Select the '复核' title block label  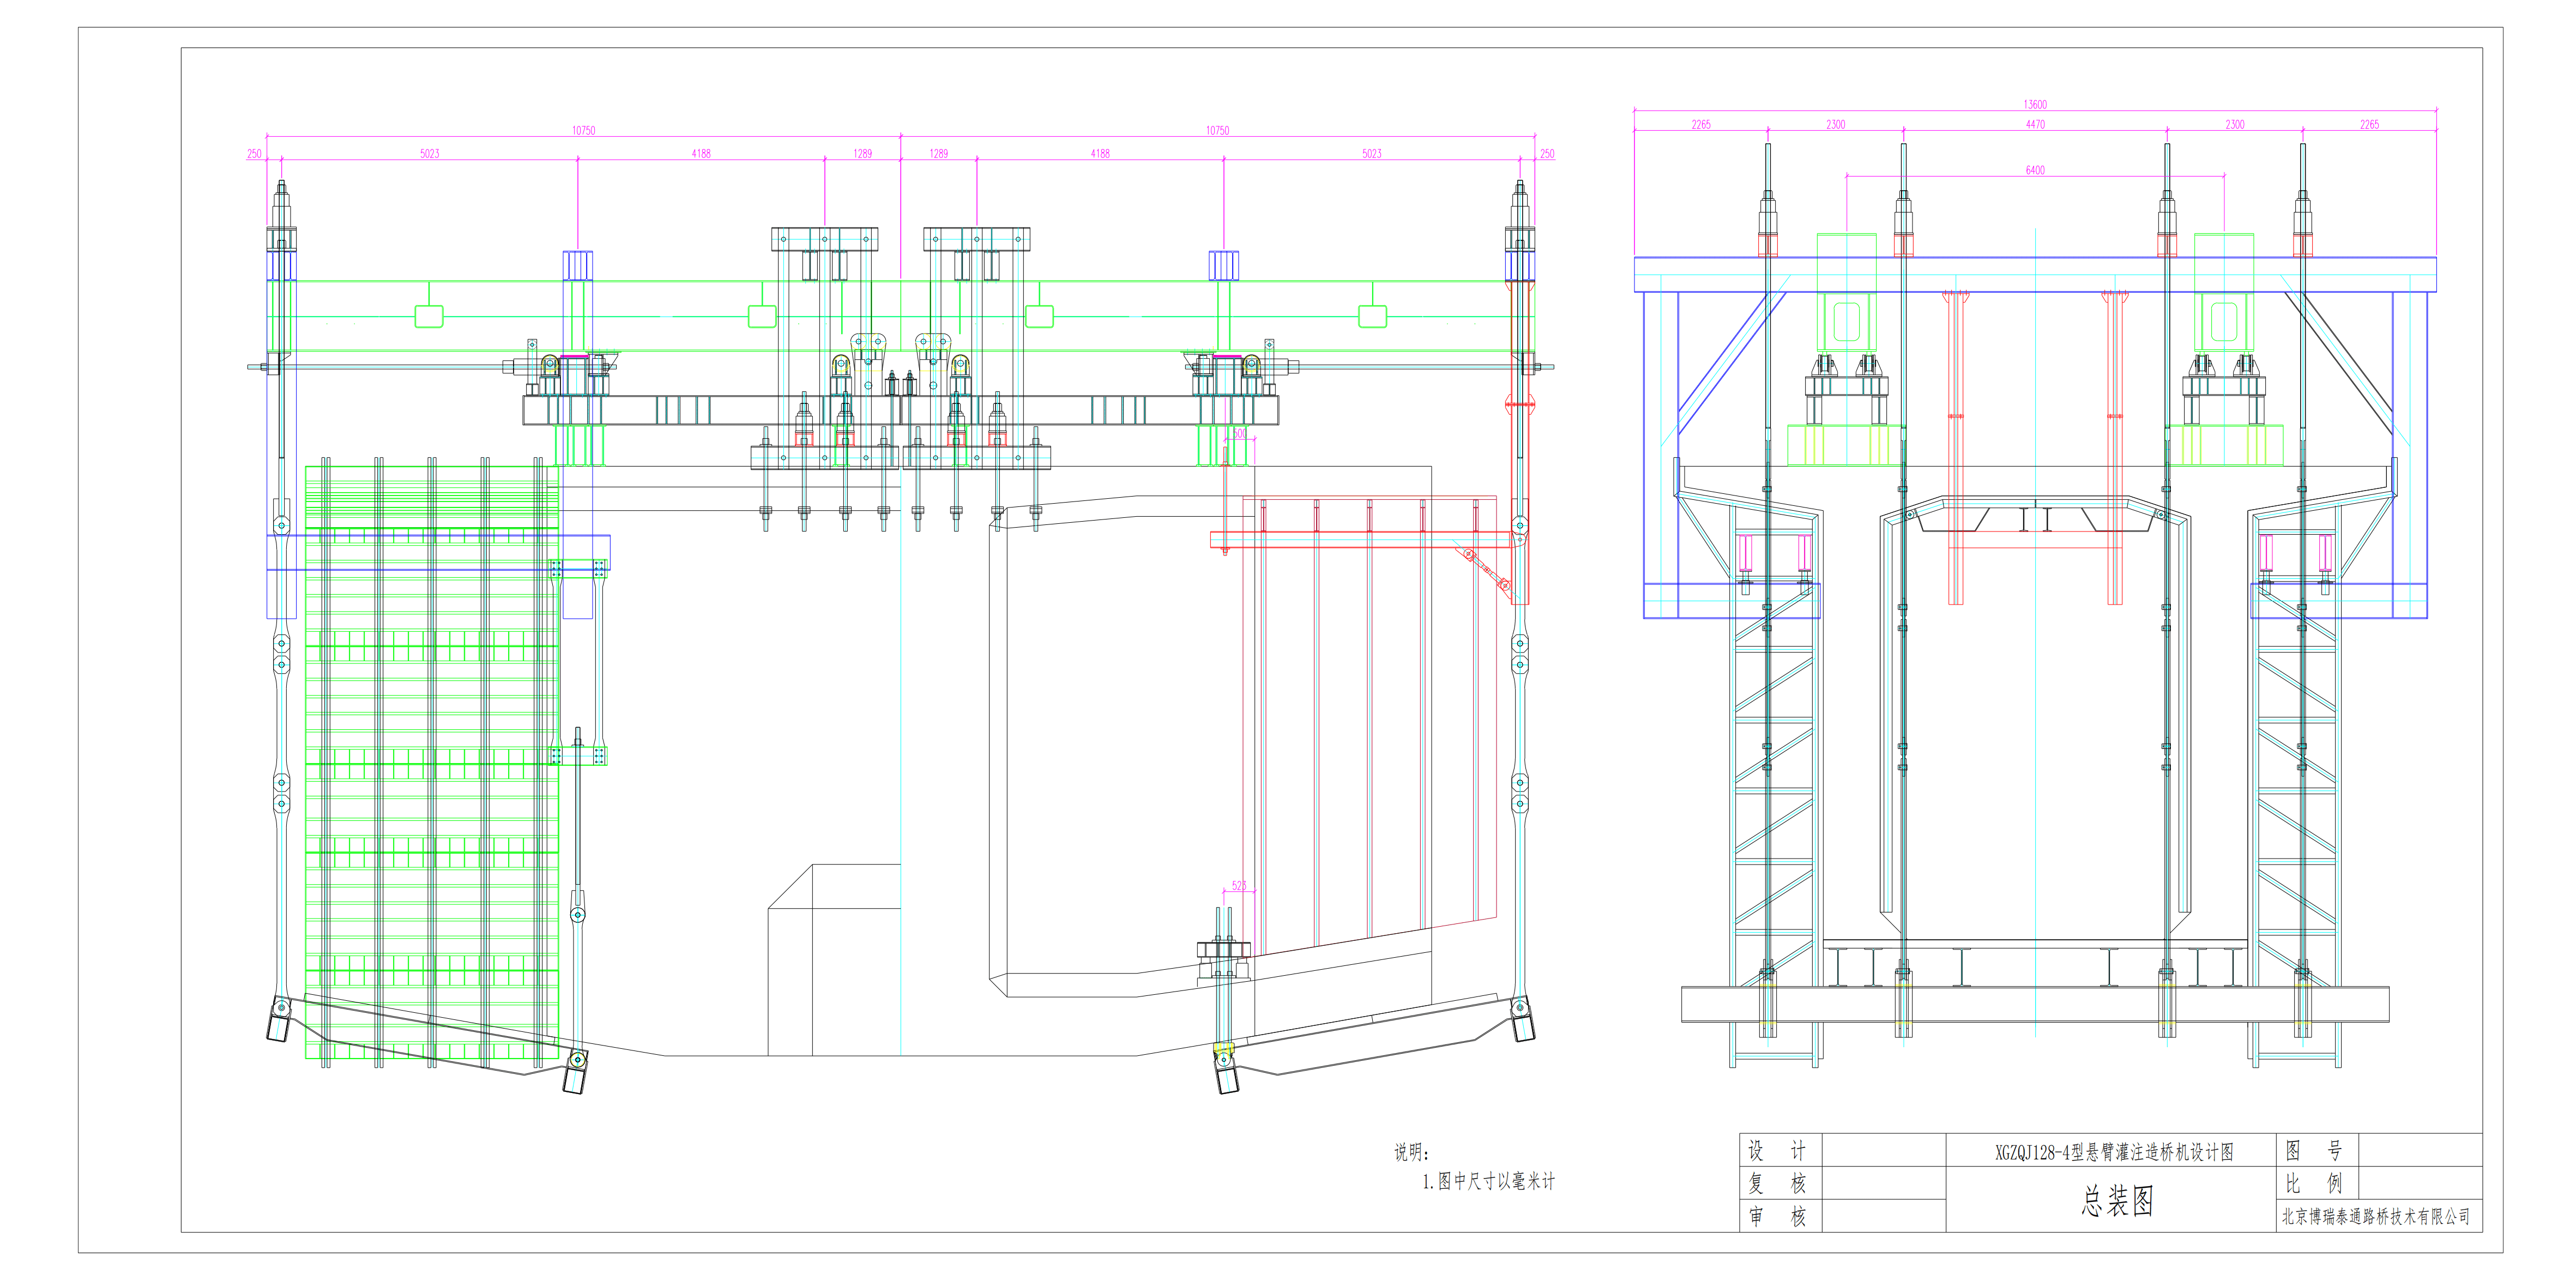[1777, 1183]
